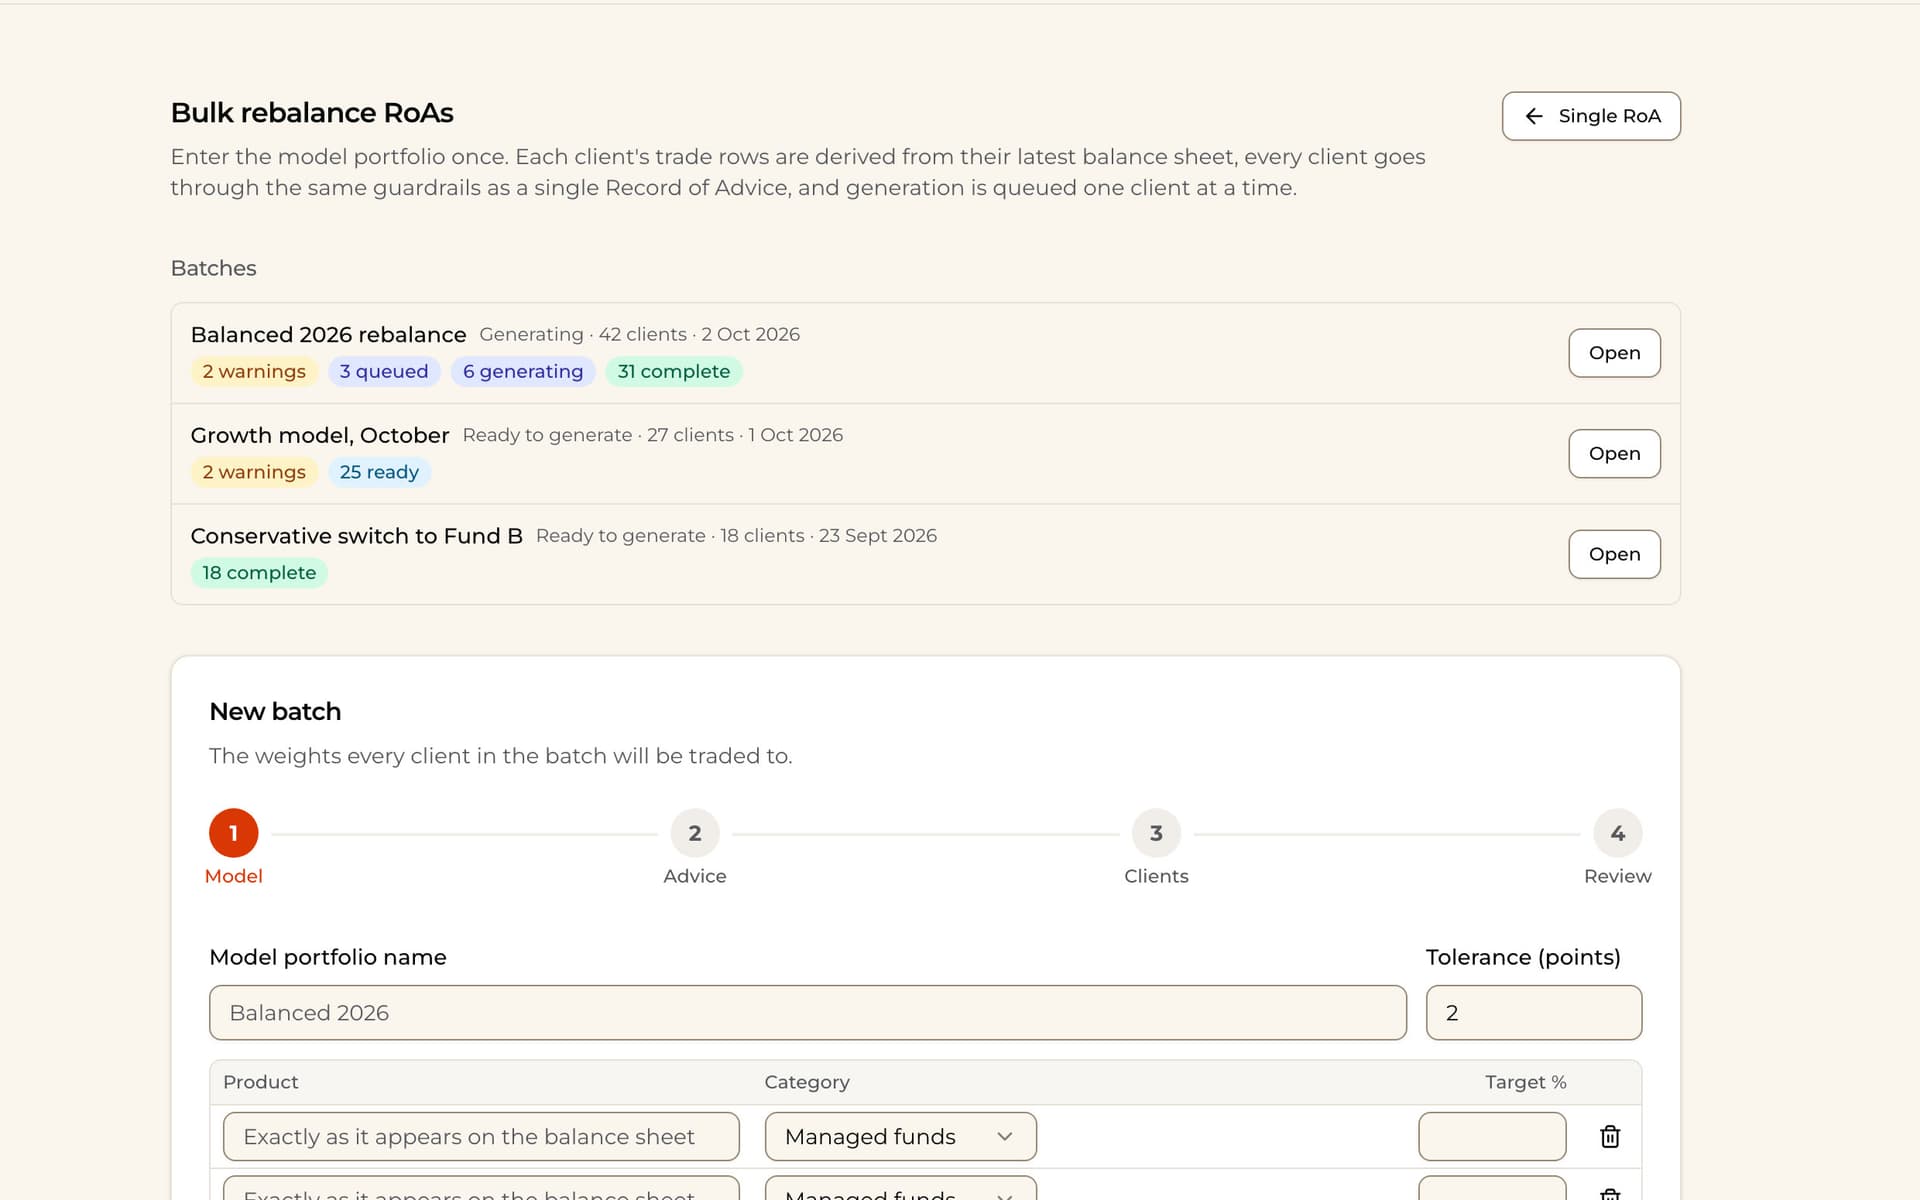The image size is (1920, 1200).
Task: Go to step 1 Model
Action: 234,833
